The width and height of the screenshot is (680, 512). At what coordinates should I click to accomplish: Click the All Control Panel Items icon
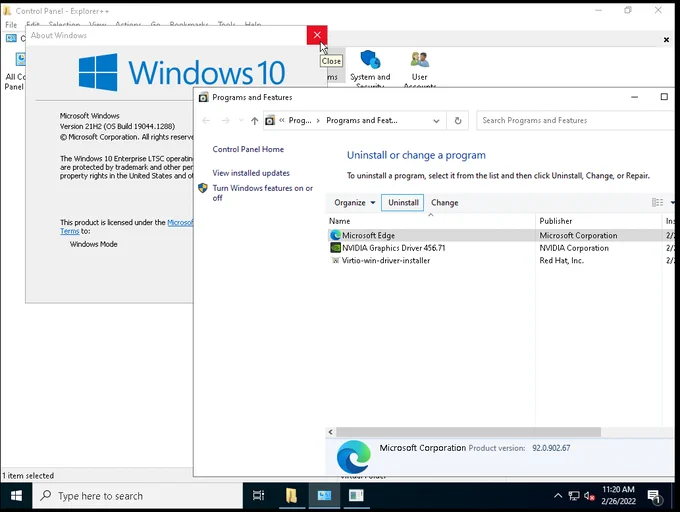click(x=20, y=59)
